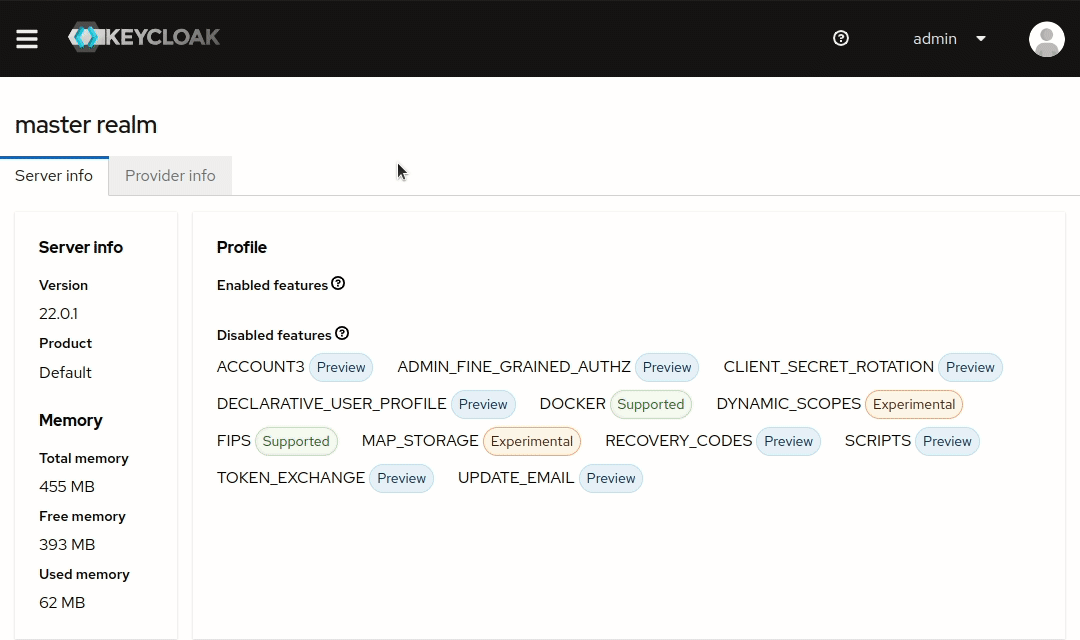Click the Version label
Image resolution: width=1080 pixels, height=640 pixels.
(x=63, y=285)
